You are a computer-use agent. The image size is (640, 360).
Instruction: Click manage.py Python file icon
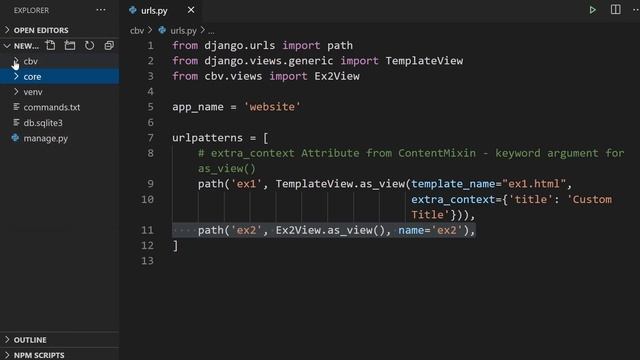click(x=16, y=138)
